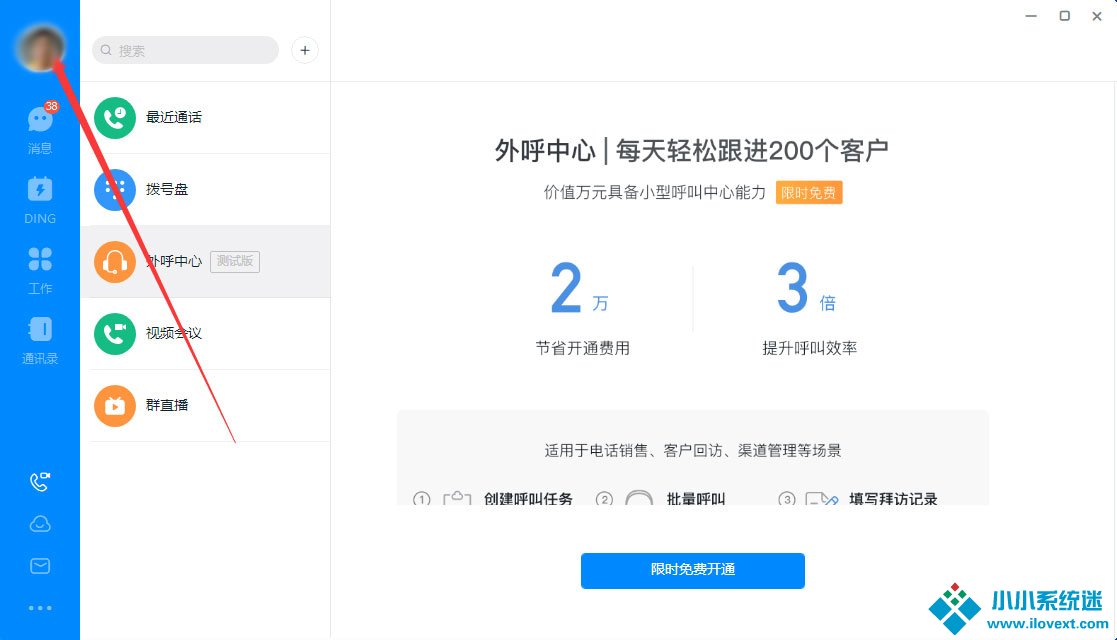
Task: Open 群直播 group live item
Action: (x=205, y=405)
